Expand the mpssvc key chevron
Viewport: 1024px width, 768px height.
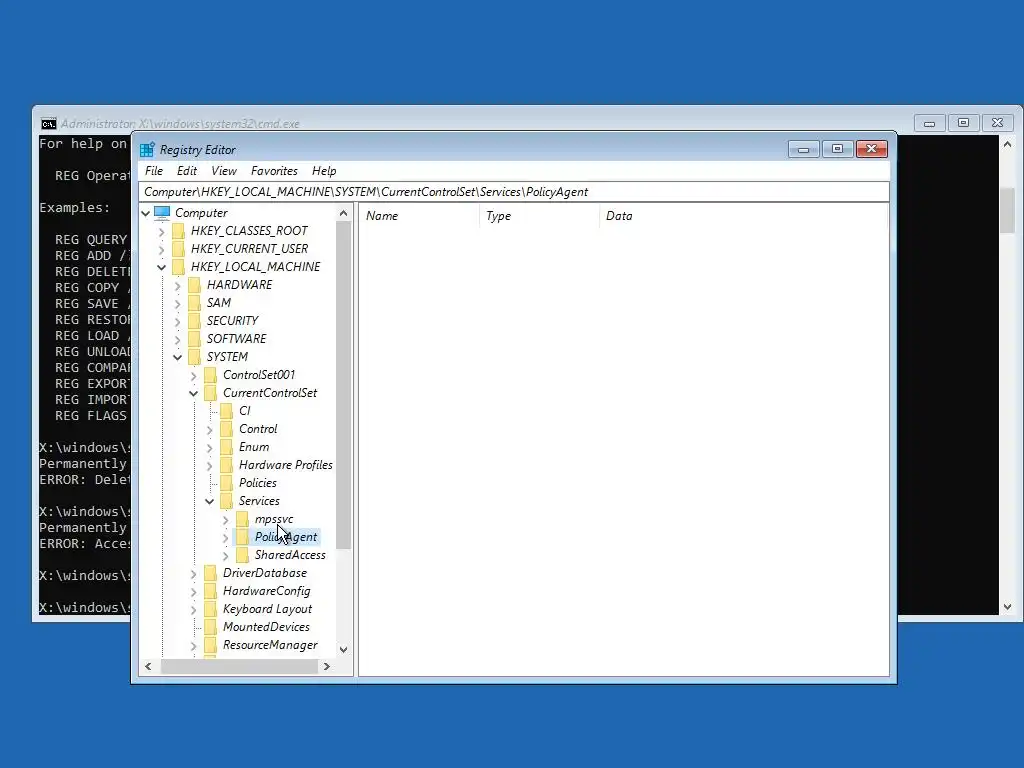225,520
